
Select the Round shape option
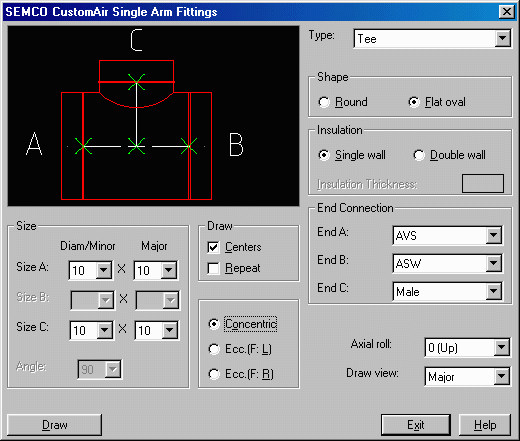tap(343, 102)
